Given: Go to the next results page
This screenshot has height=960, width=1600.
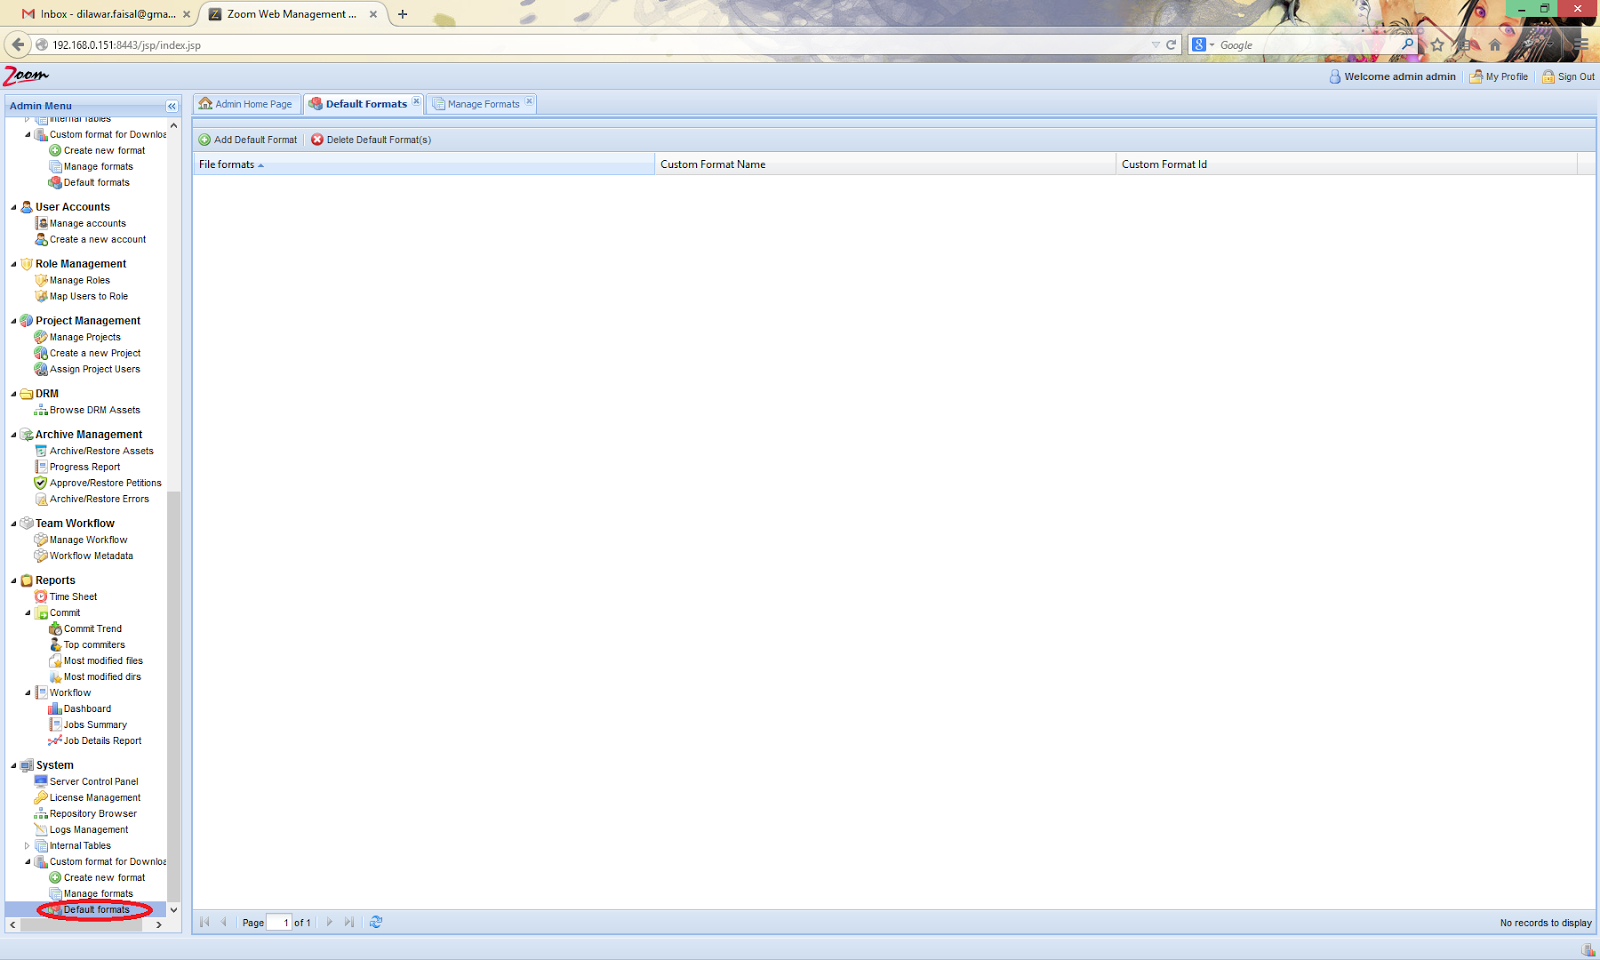Looking at the screenshot, I should pos(329,922).
